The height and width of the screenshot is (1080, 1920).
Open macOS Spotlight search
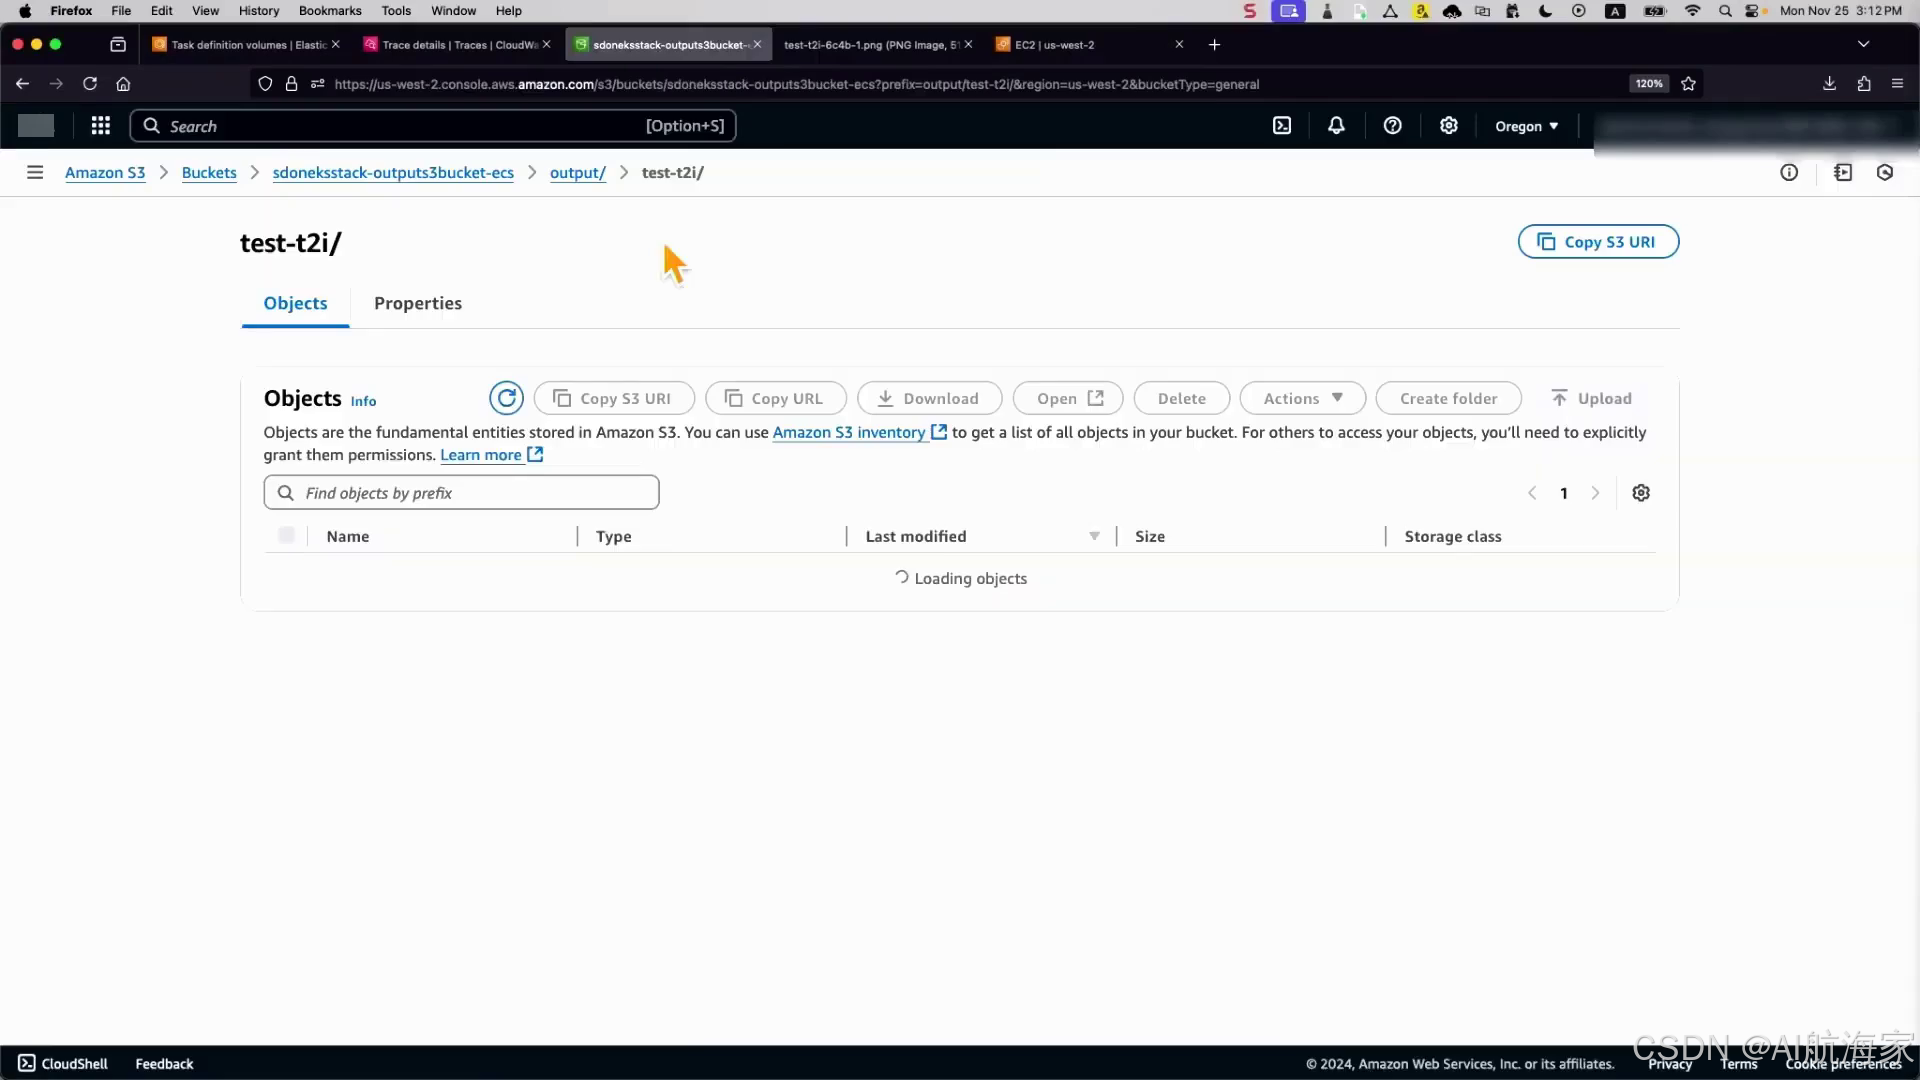(x=1725, y=11)
